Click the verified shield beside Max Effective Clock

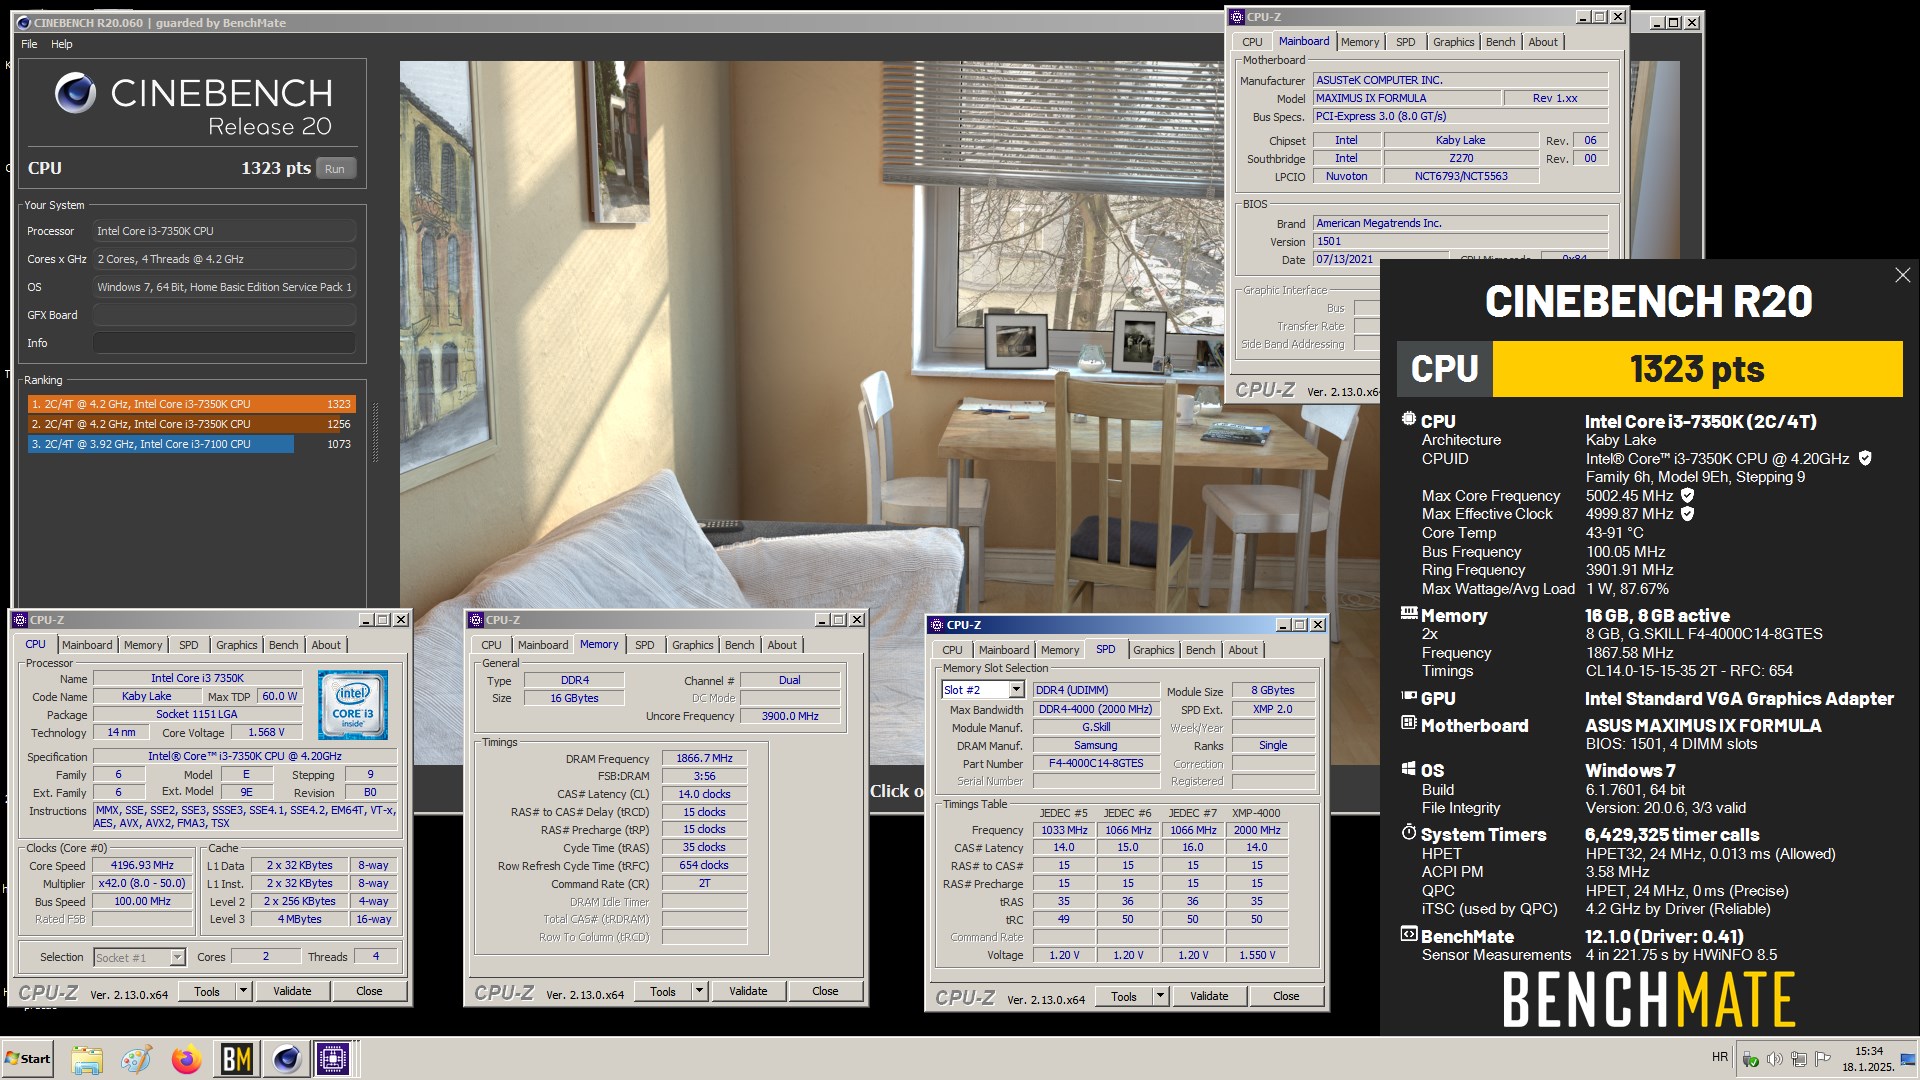(1688, 514)
